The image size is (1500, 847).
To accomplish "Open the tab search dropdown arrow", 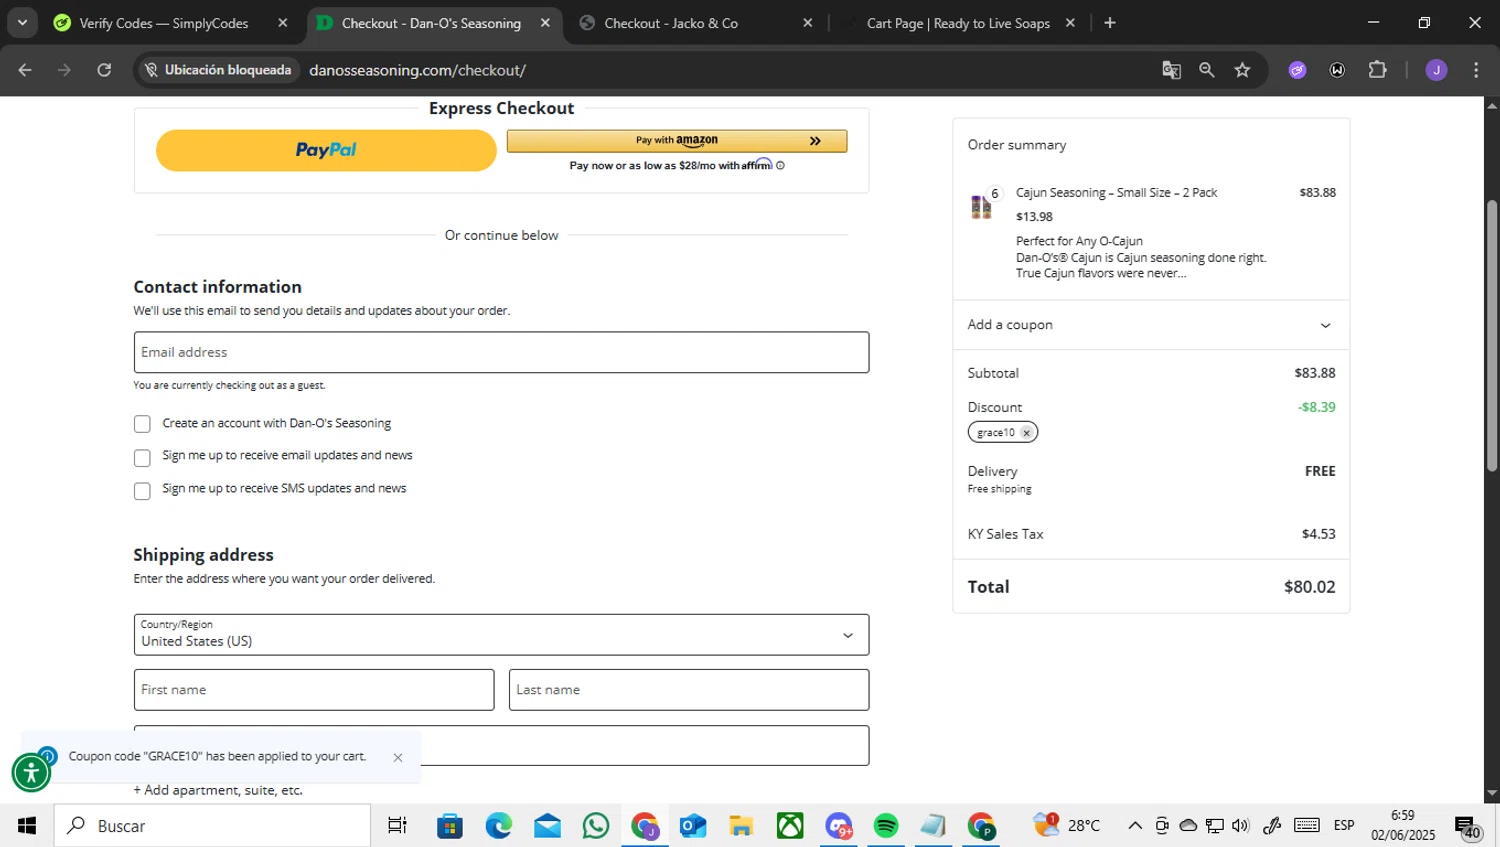I will point(22,22).
